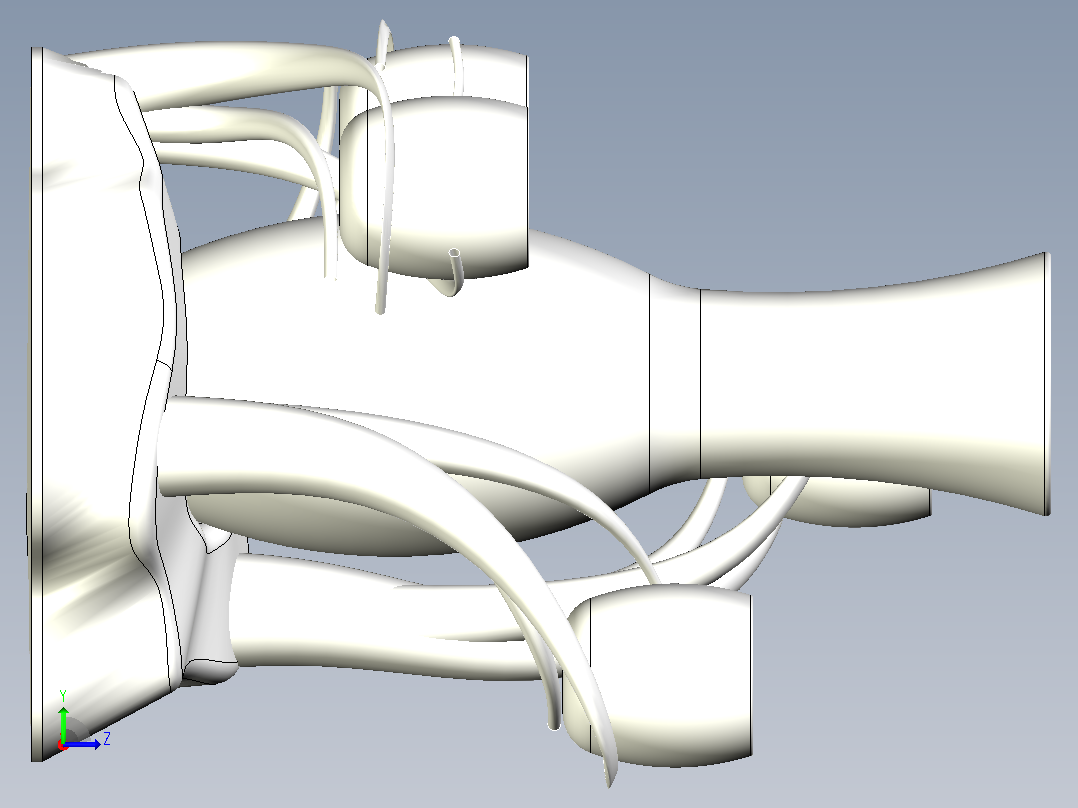Image resolution: width=1078 pixels, height=808 pixels.
Task: Select the narrow ring band on central body
Action: [675, 385]
